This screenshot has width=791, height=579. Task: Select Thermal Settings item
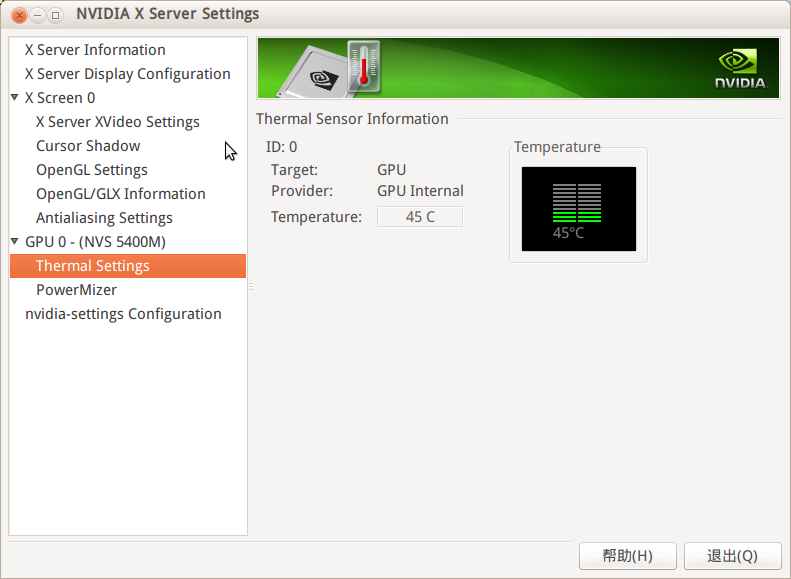pyautogui.click(x=128, y=266)
